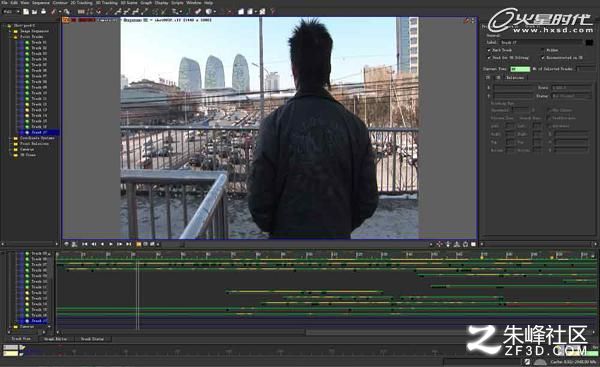Switch to the Graph Editor tab
Screen dimensions: 600x367
56,339
